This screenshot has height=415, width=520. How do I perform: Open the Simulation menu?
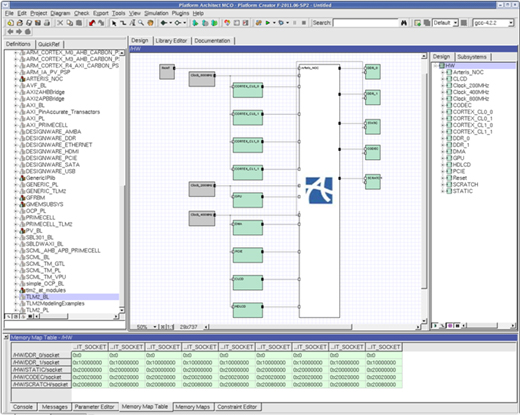[x=156, y=13]
